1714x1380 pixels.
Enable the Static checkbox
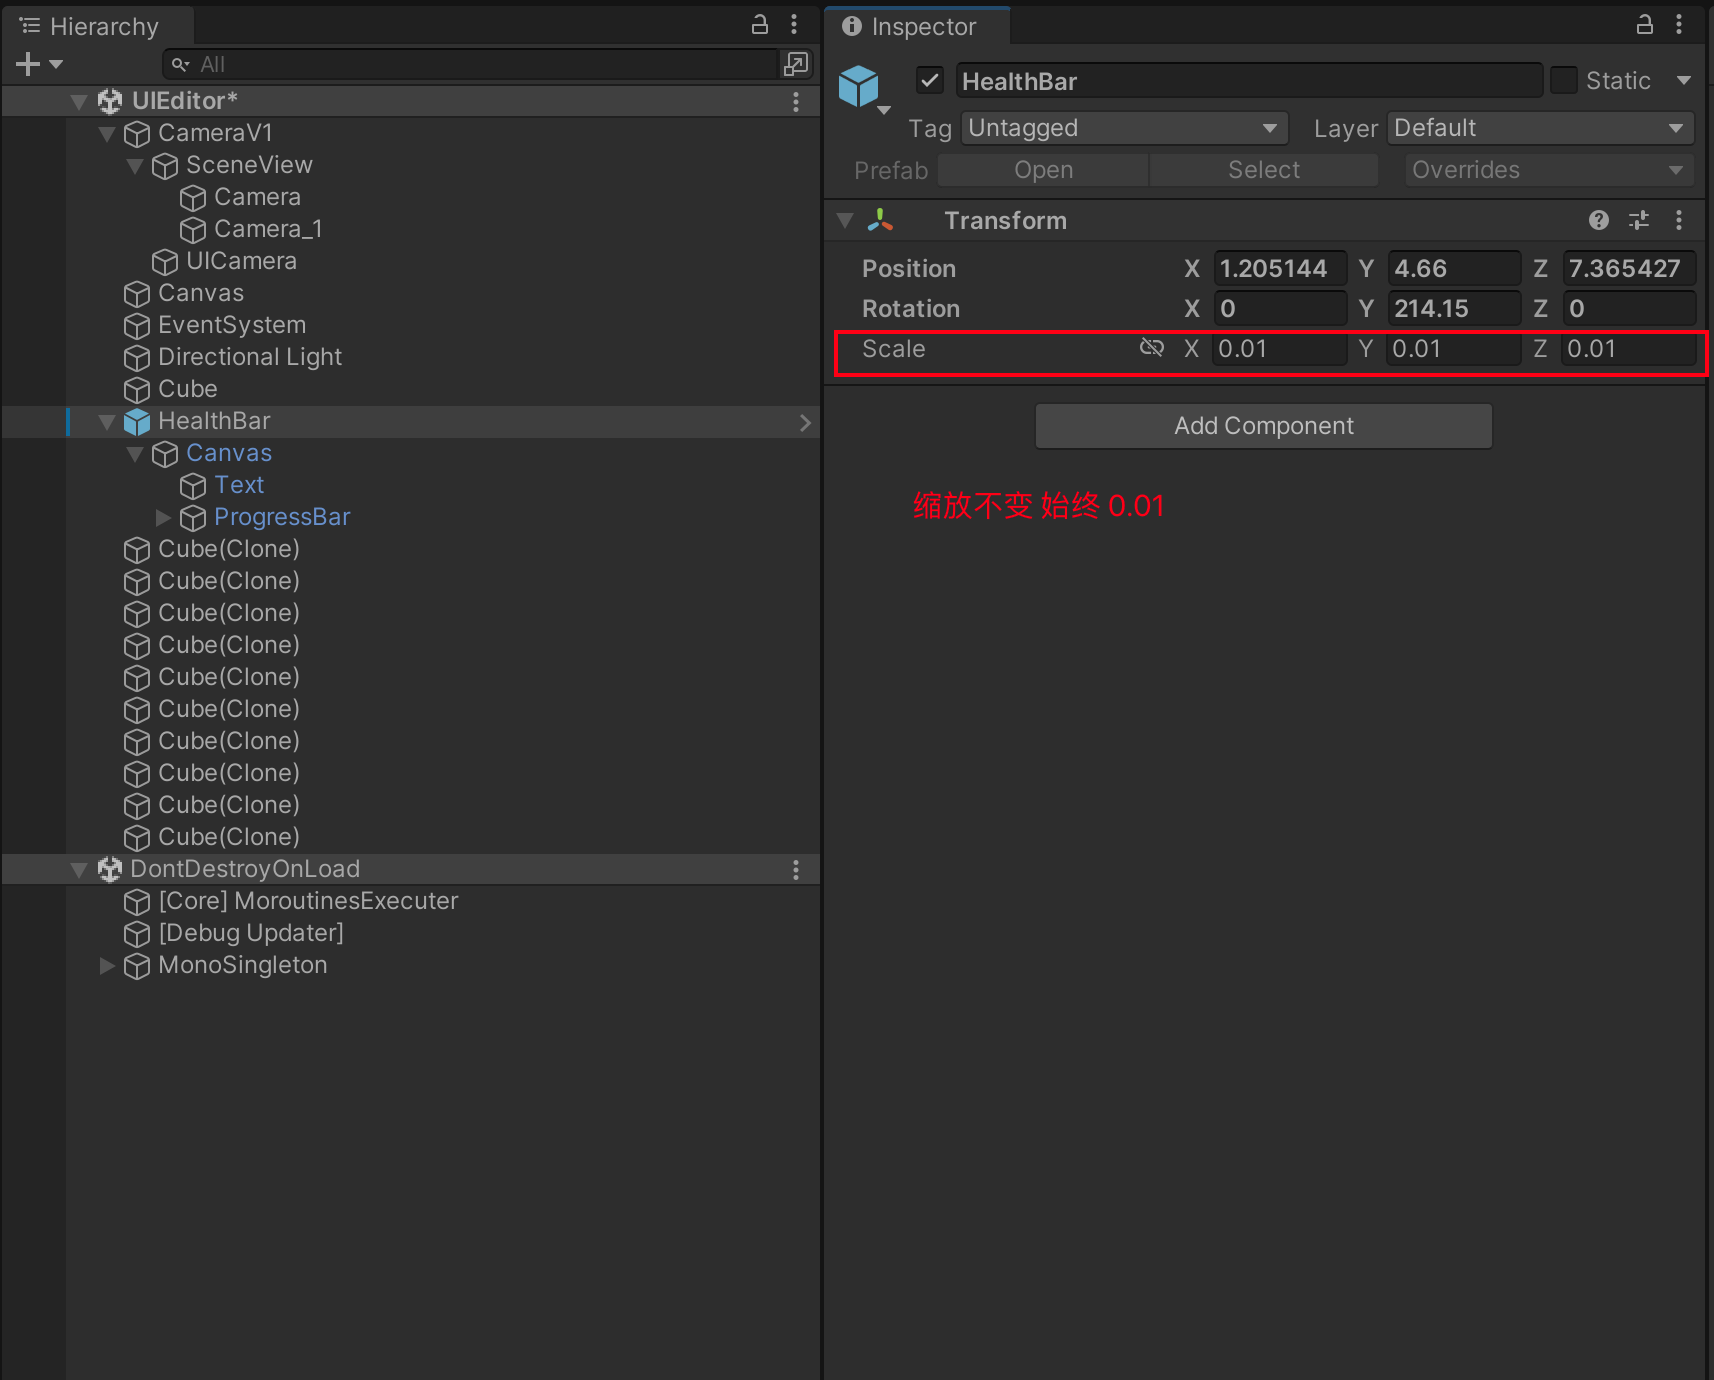[x=1563, y=80]
